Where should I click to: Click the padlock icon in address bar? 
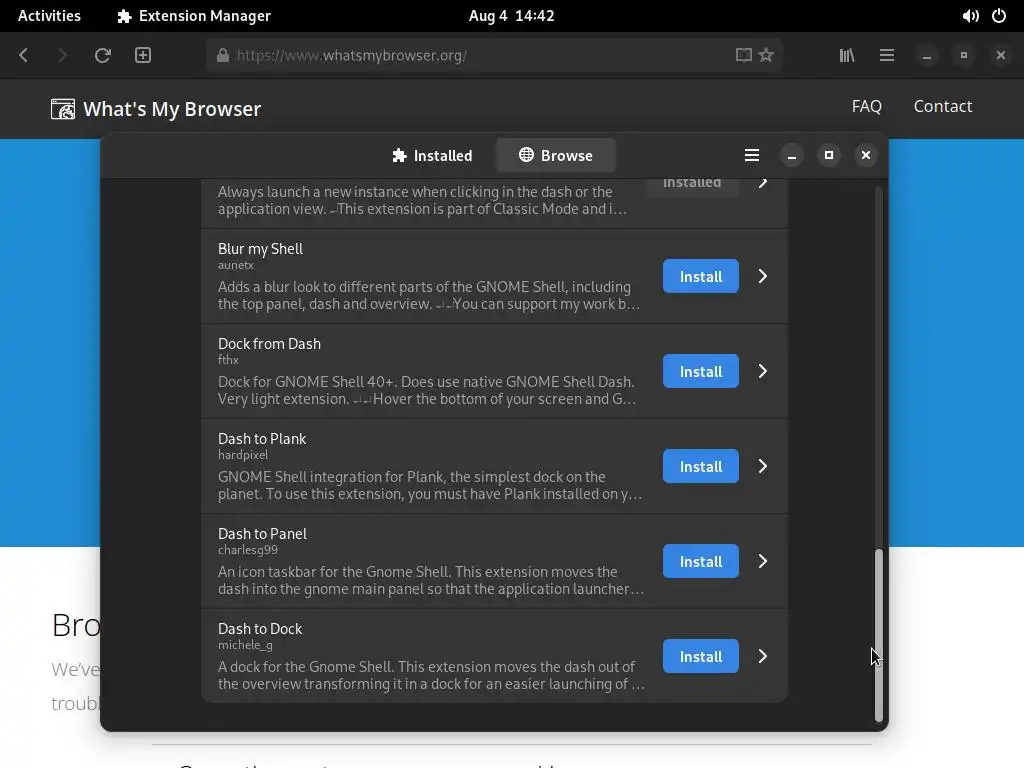click(x=223, y=56)
